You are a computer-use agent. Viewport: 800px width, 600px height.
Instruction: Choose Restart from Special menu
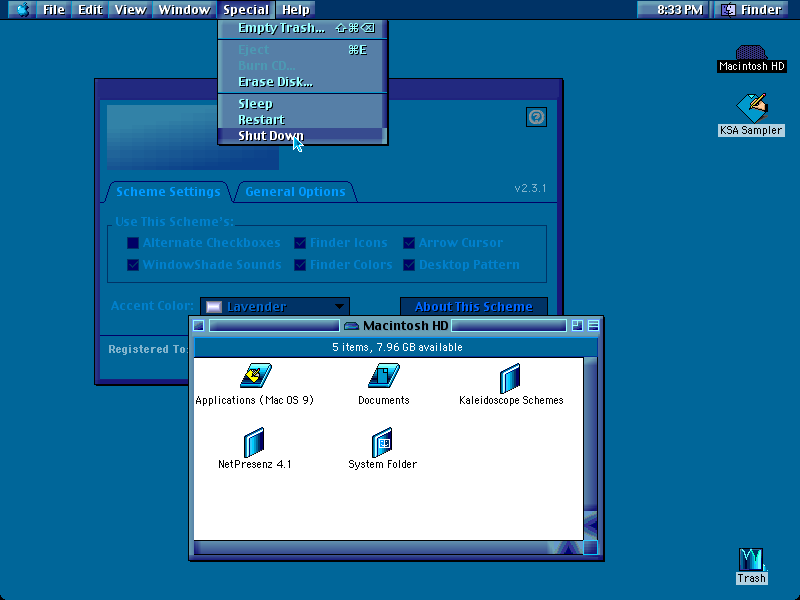click(303, 120)
